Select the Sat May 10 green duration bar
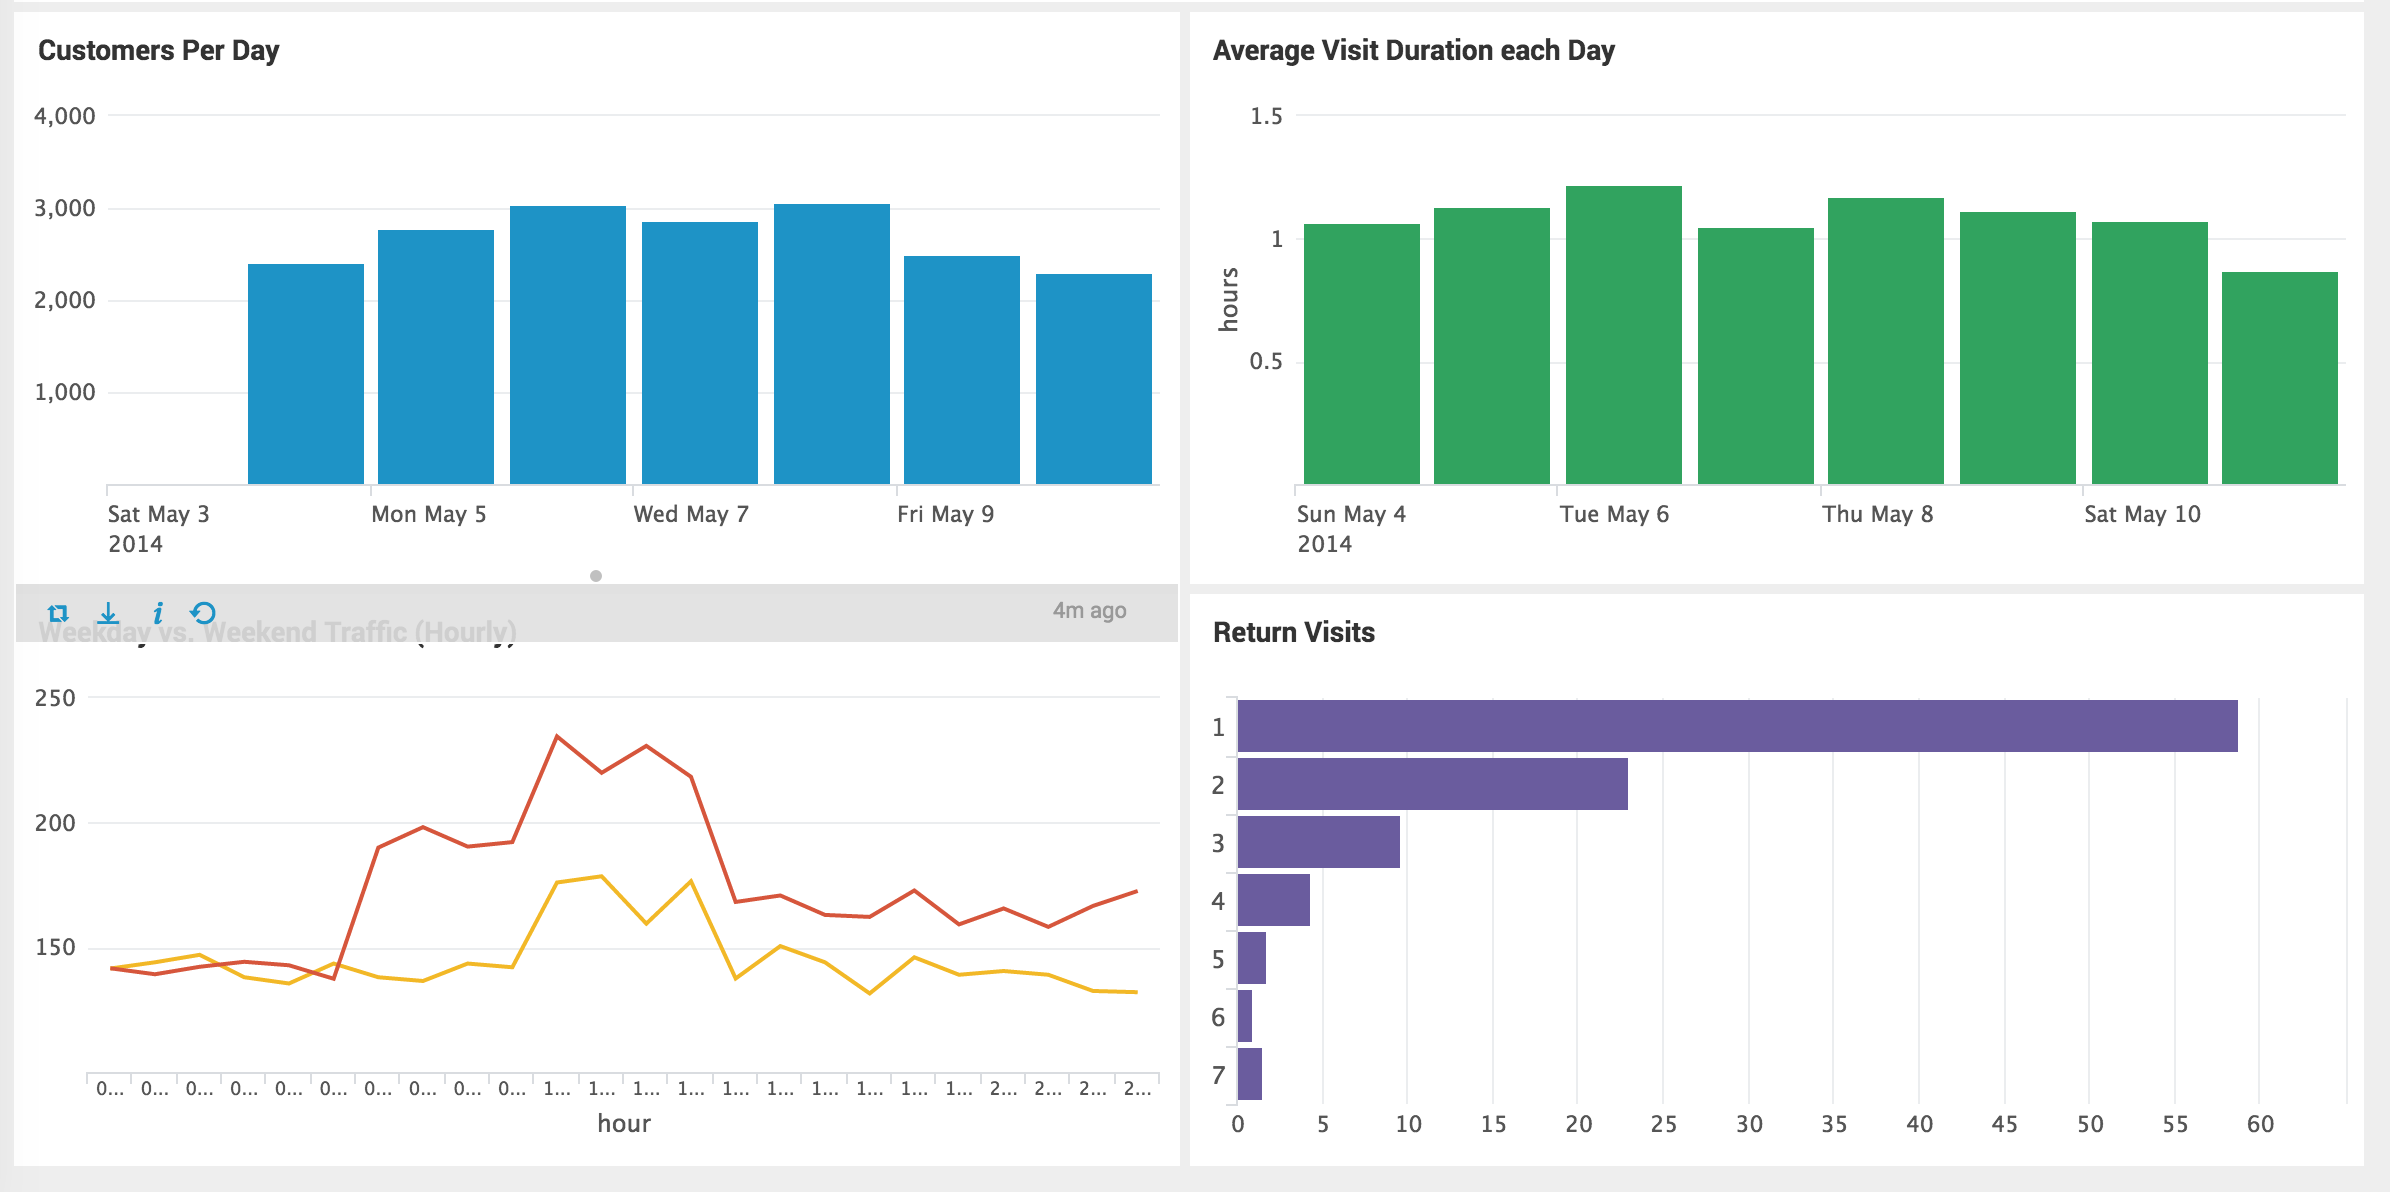The image size is (2390, 1192). (2150, 353)
